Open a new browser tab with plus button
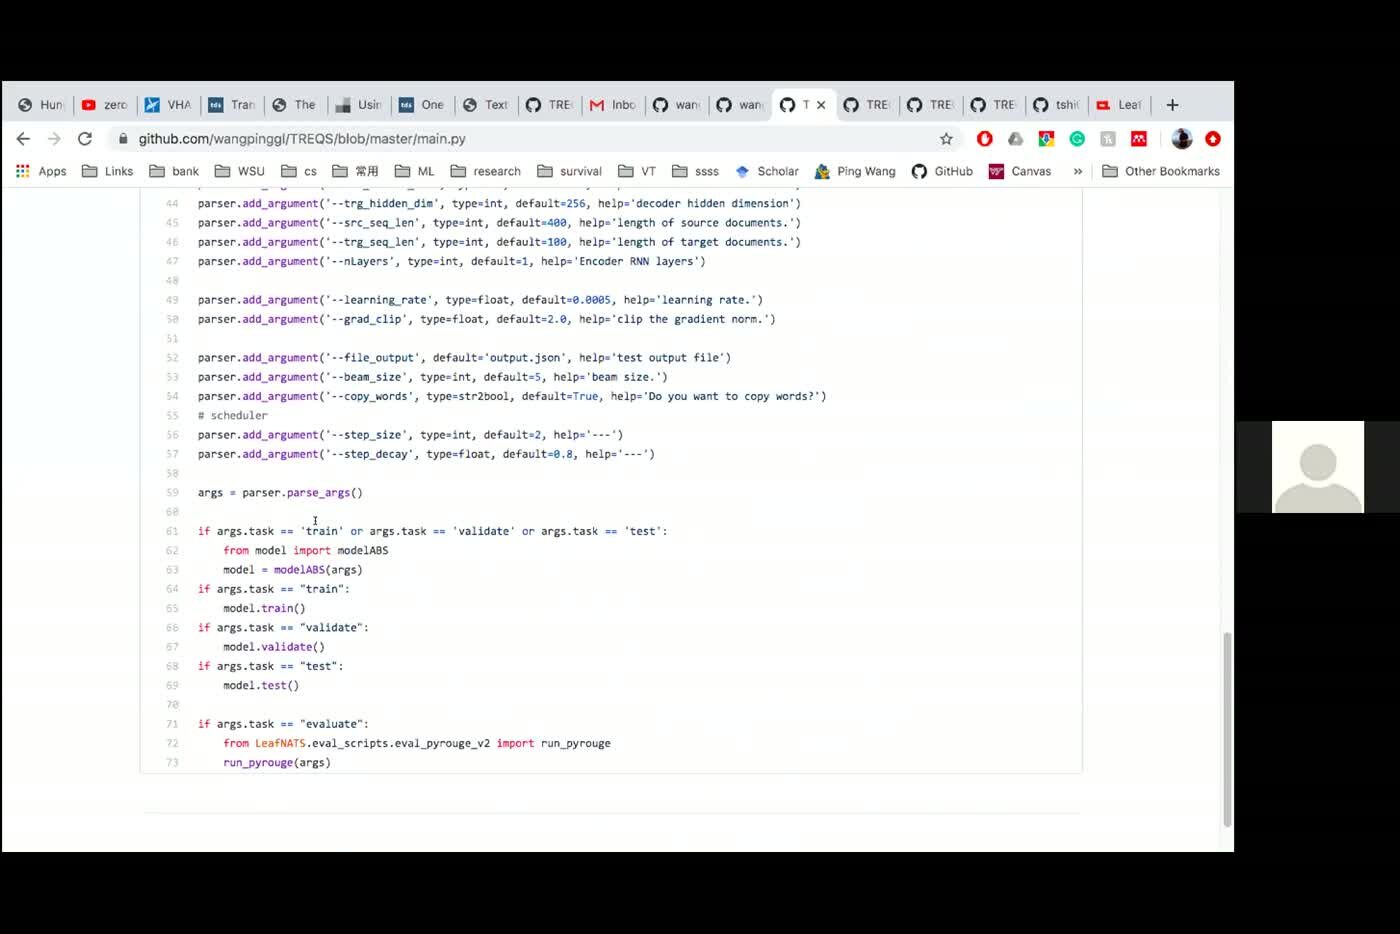Screen dimensions: 1400x934 click(1172, 105)
